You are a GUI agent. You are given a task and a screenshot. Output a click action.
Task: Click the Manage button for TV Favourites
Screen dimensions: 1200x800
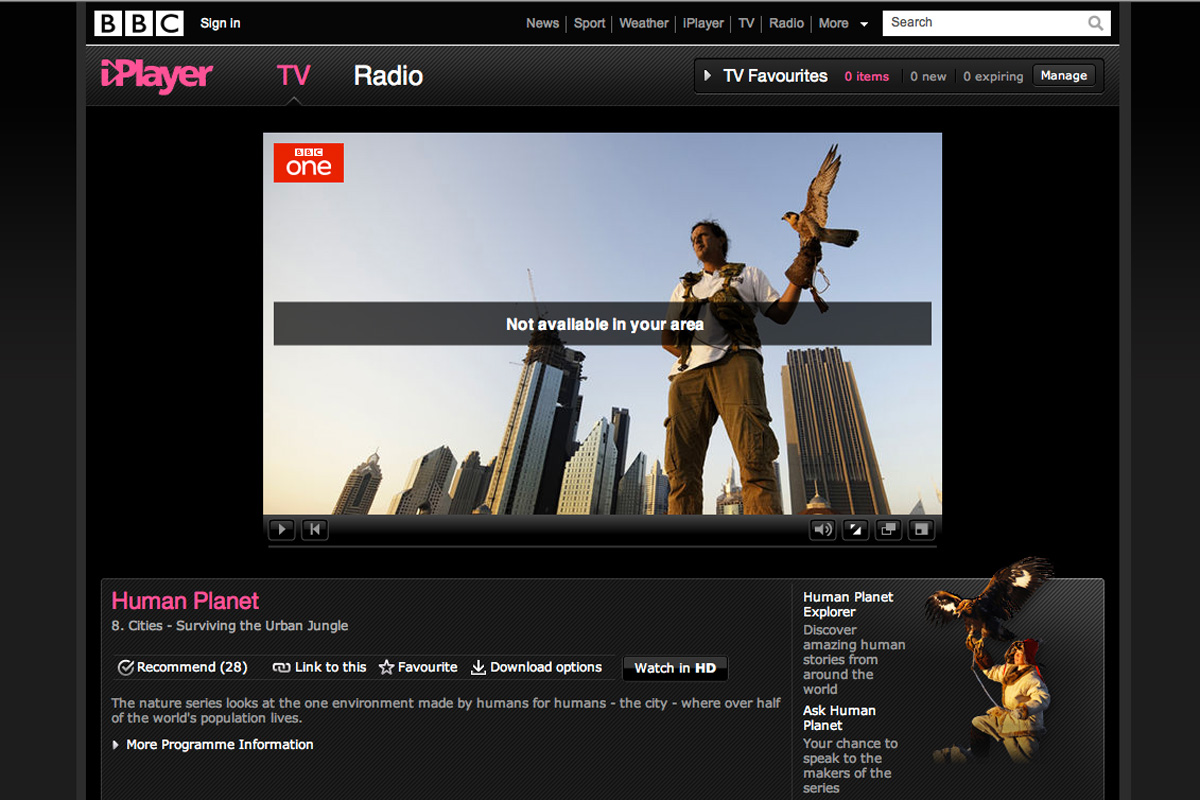pos(1063,75)
